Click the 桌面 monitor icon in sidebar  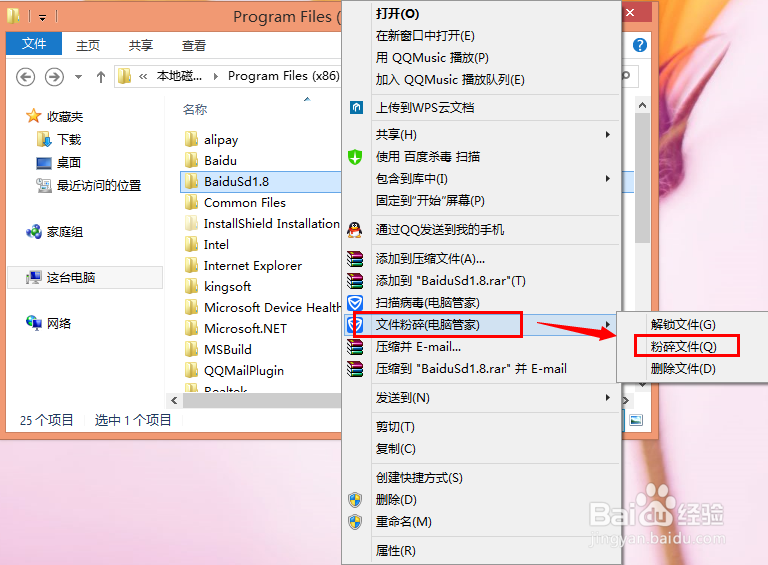tap(44, 163)
